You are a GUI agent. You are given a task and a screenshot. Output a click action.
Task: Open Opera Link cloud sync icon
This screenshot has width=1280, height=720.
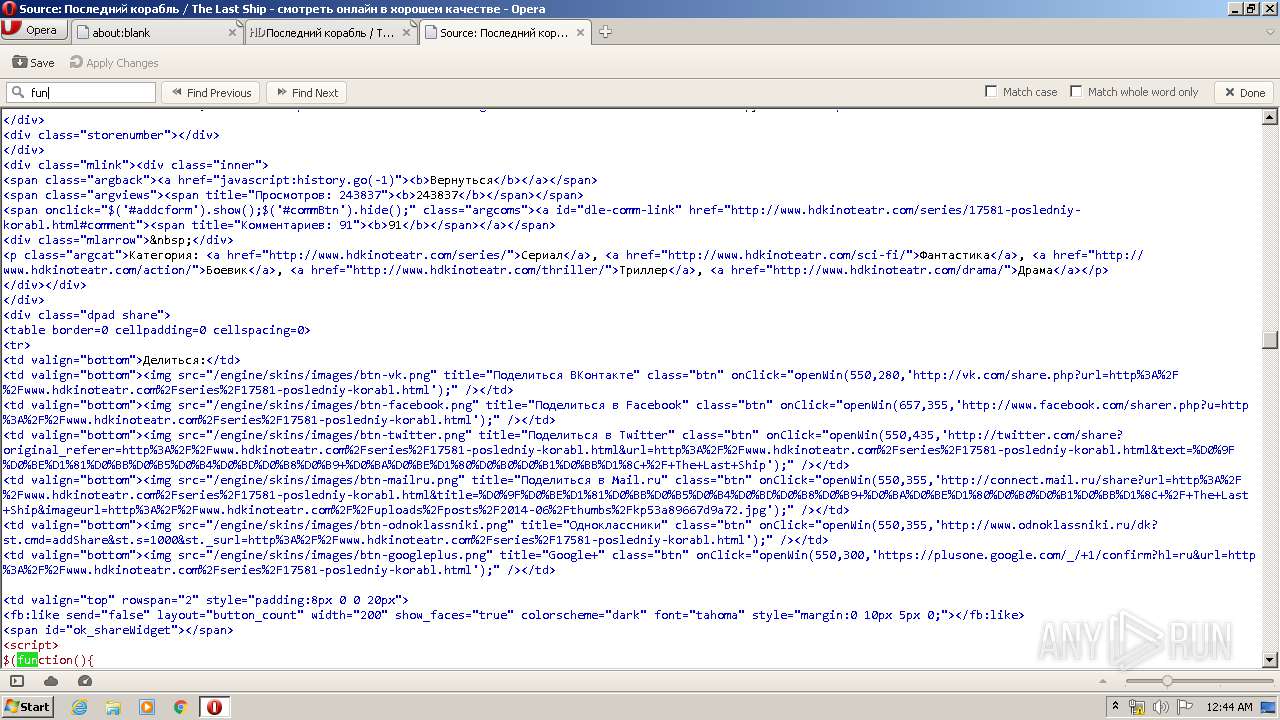click(x=51, y=681)
